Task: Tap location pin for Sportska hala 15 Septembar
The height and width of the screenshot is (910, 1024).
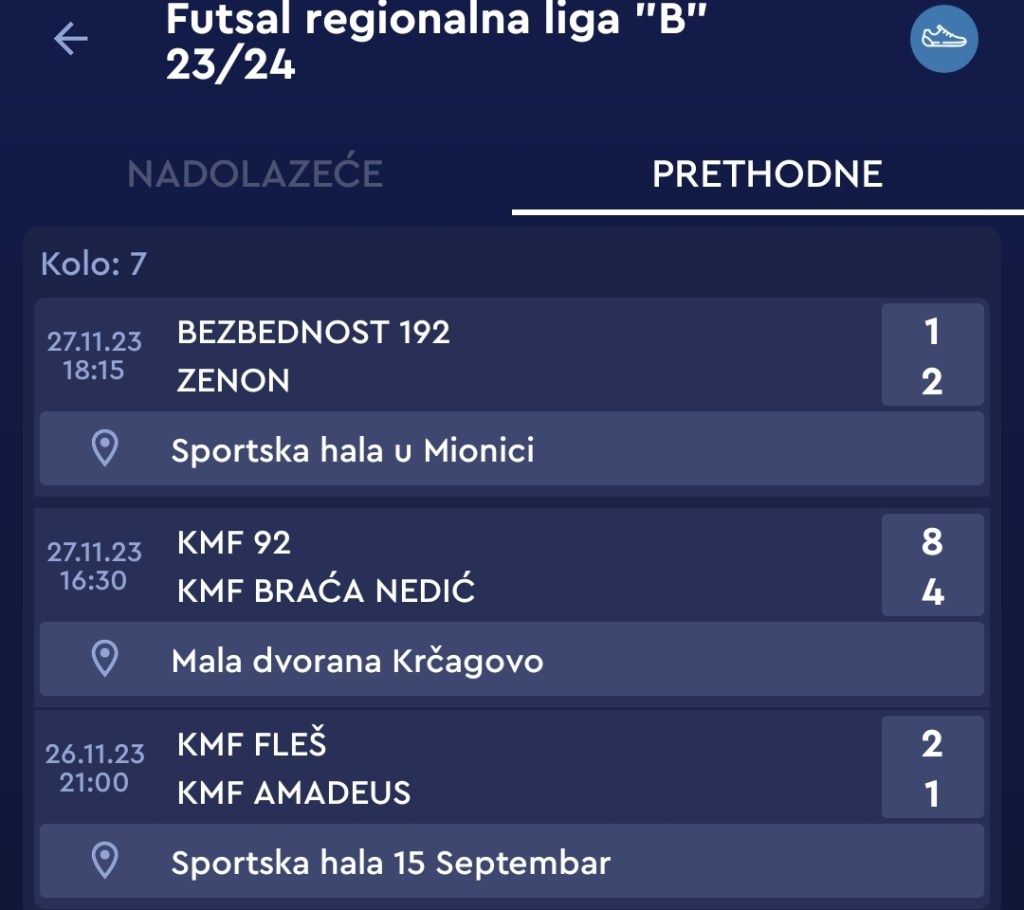Action: coord(105,860)
